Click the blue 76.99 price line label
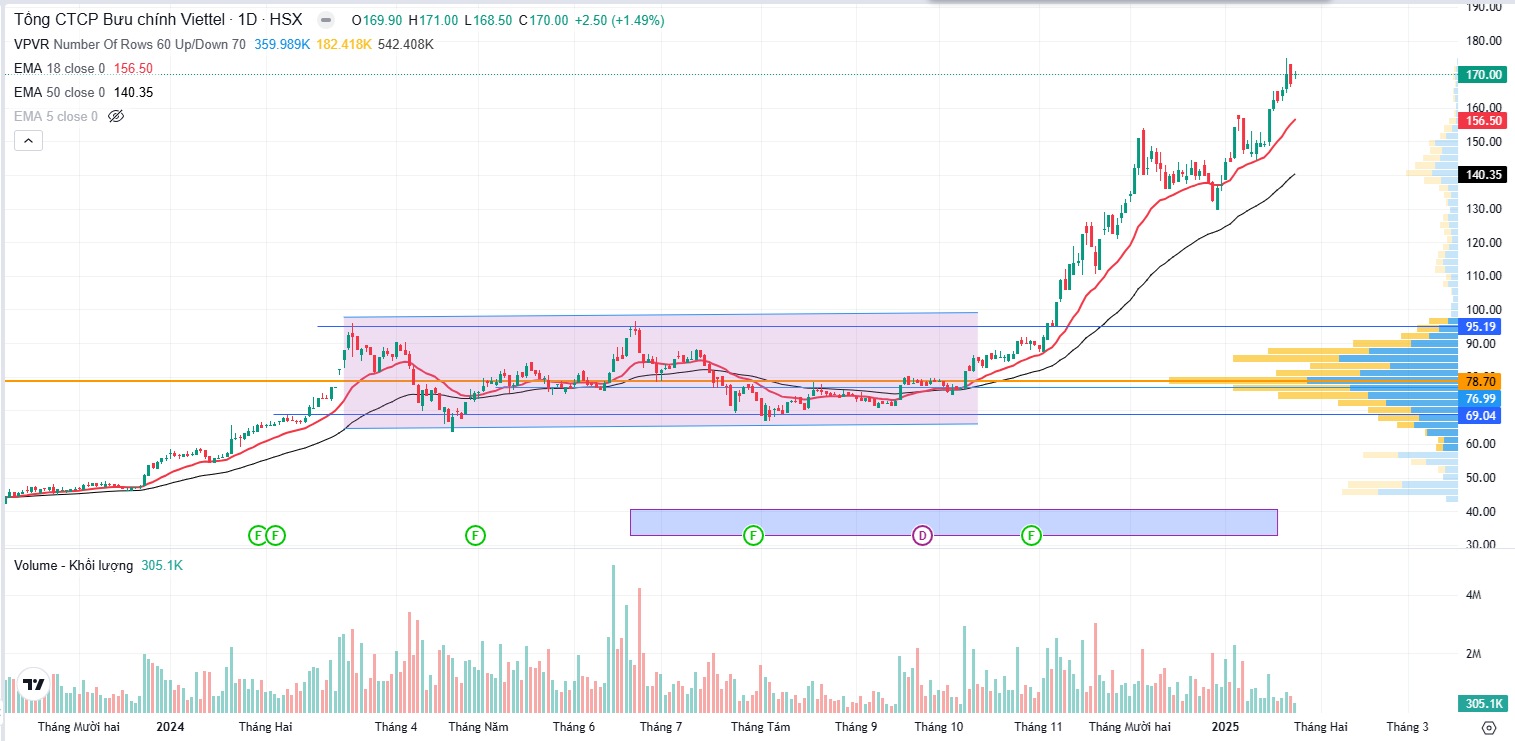 (x=1482, y=397)
